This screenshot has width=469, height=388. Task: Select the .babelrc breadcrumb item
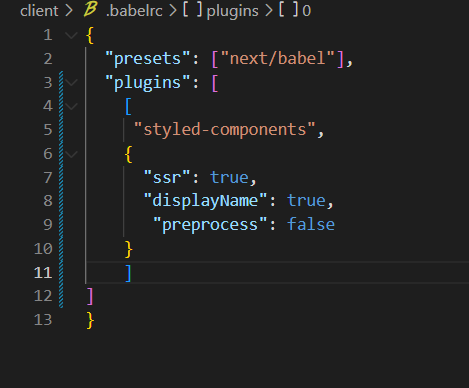coord(134,11)
